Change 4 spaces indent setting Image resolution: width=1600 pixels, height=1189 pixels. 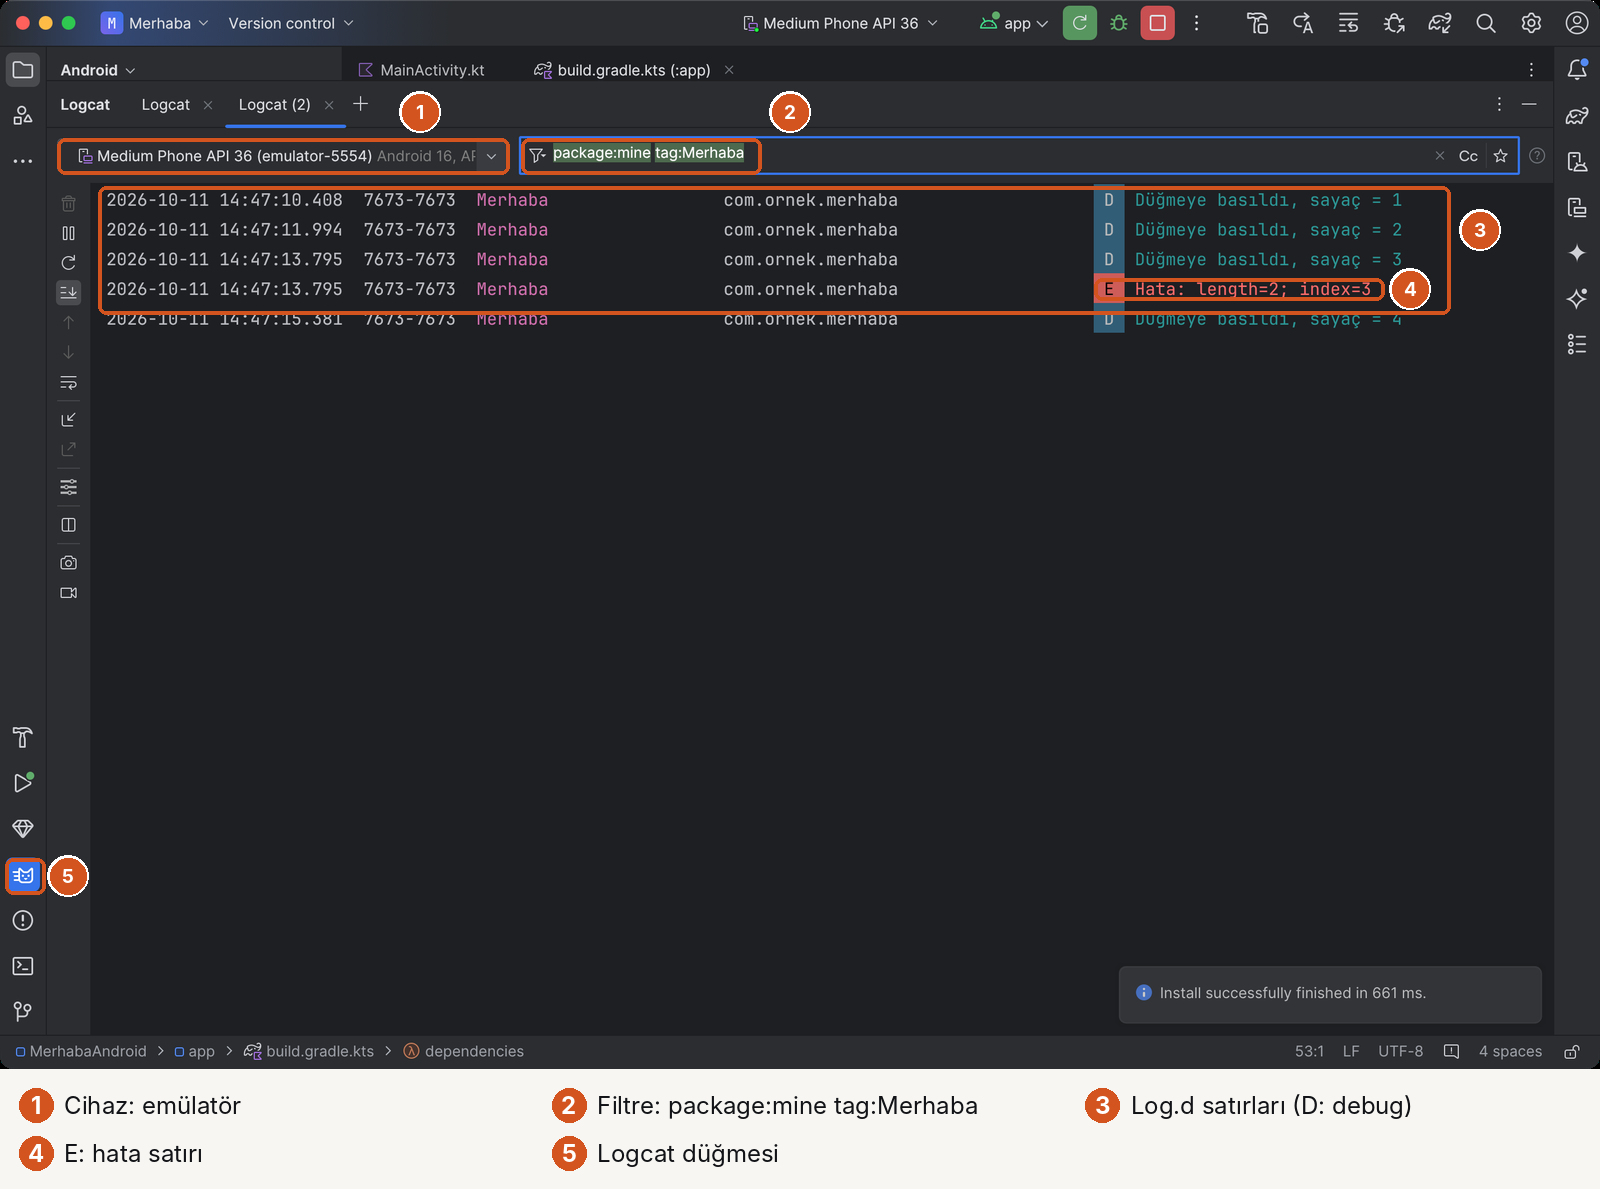tap(1510, 1052)
